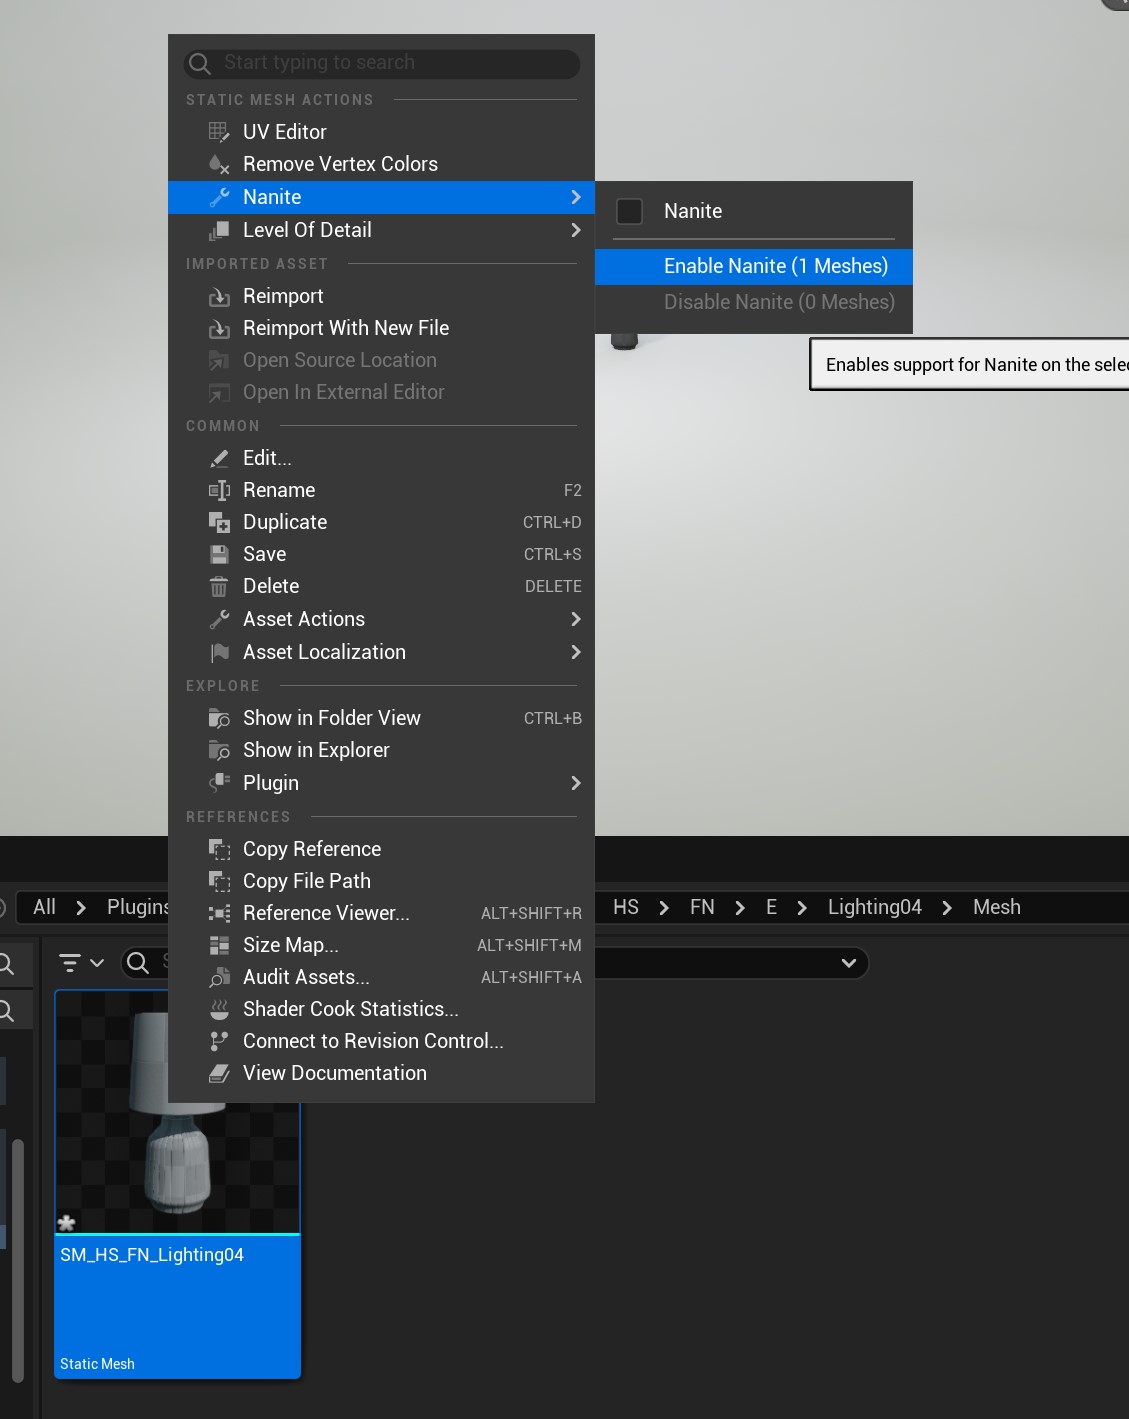This screenshot has height=1419, width=1129.
Task: Click the HS breadcrumb folder
Action: 626,907
